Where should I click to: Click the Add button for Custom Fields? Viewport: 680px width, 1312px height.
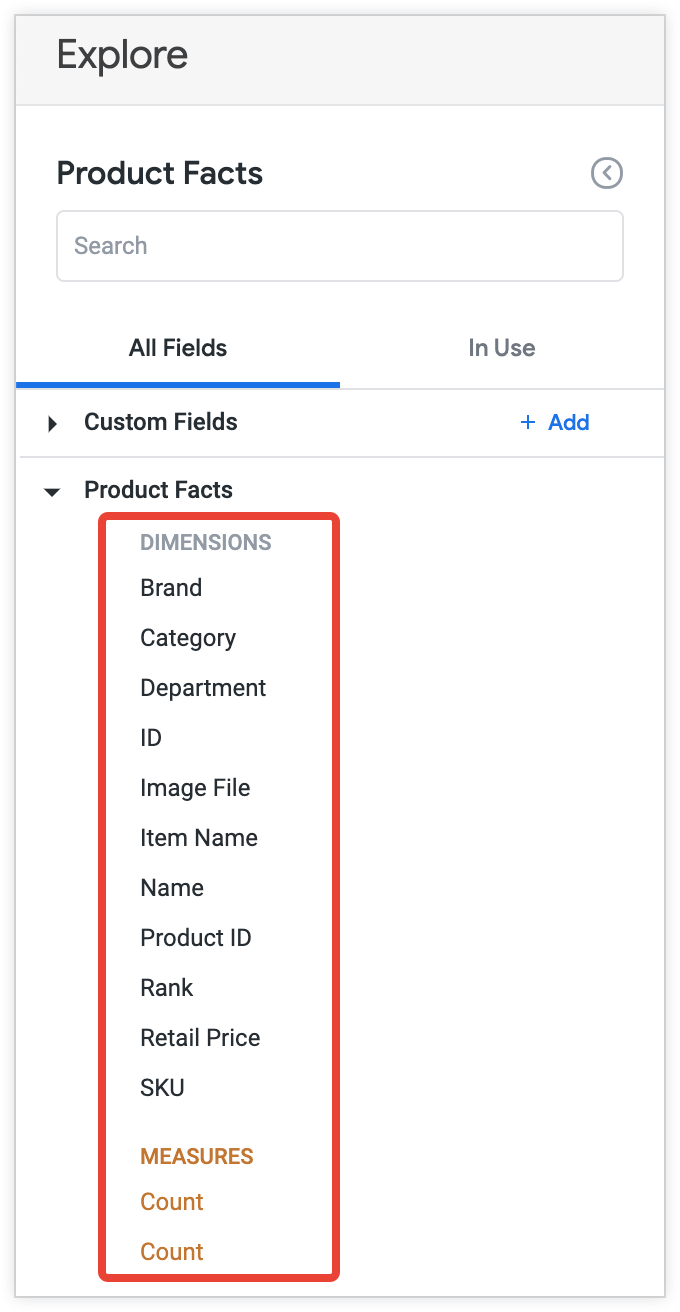(x=555, y=423)
